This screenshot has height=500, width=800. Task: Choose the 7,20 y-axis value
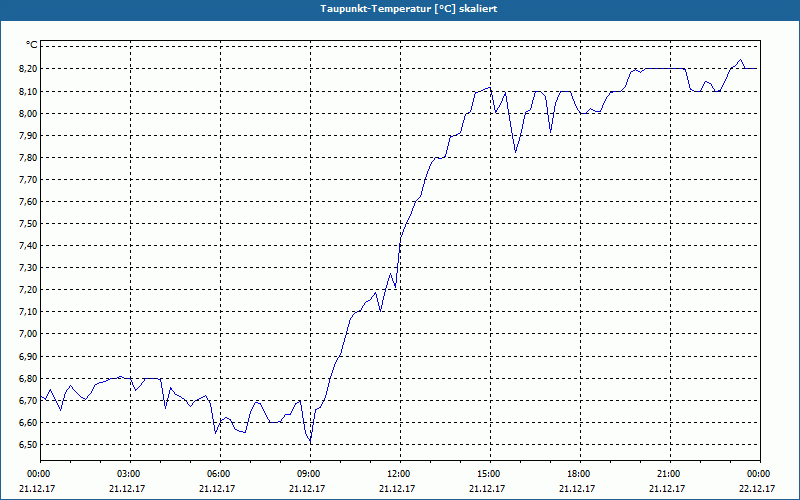tap(28, 289)
